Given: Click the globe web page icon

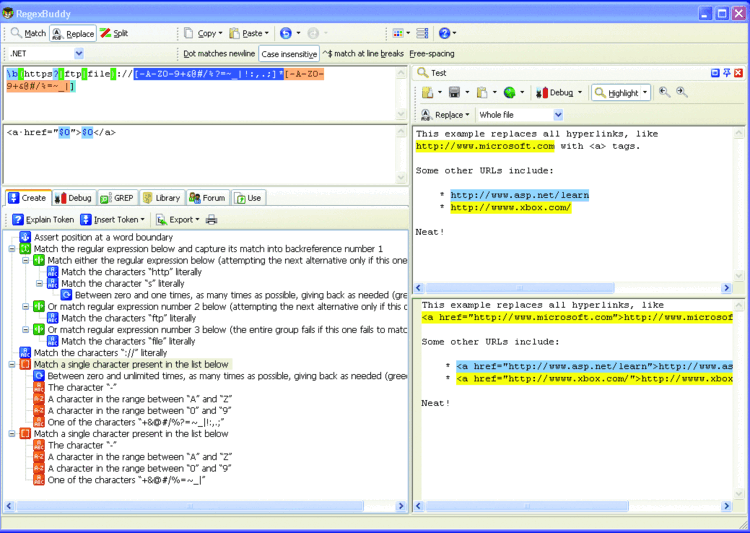Looking at the screenshot, I should pyautogui.click(x=509, y=92).
